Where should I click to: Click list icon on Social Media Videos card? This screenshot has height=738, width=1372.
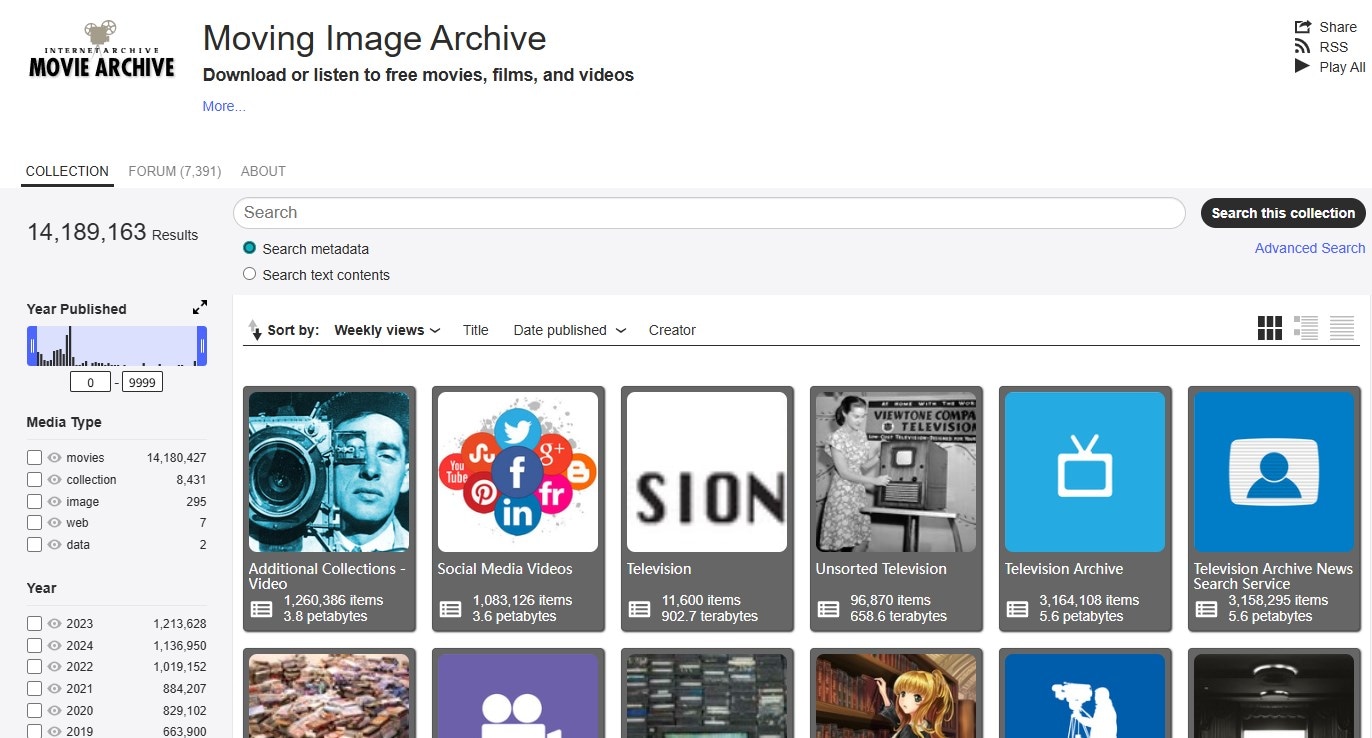pos(450,609)
